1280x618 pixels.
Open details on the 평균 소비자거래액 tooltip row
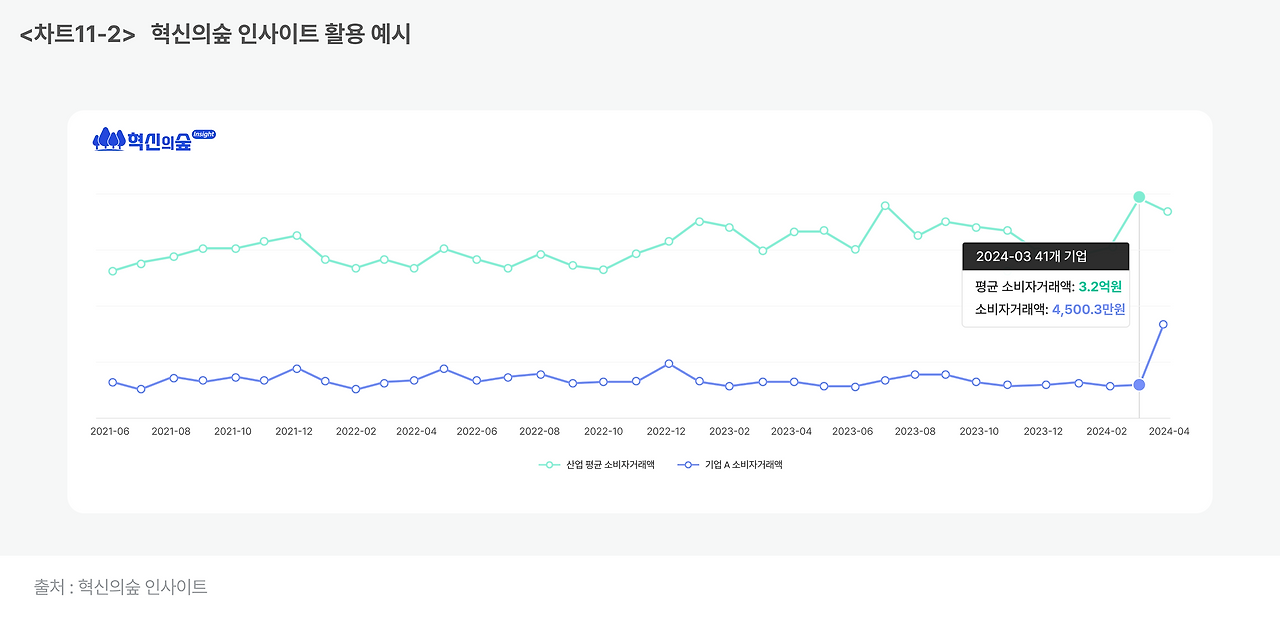pyautogui.click(x=1045, y=288)
